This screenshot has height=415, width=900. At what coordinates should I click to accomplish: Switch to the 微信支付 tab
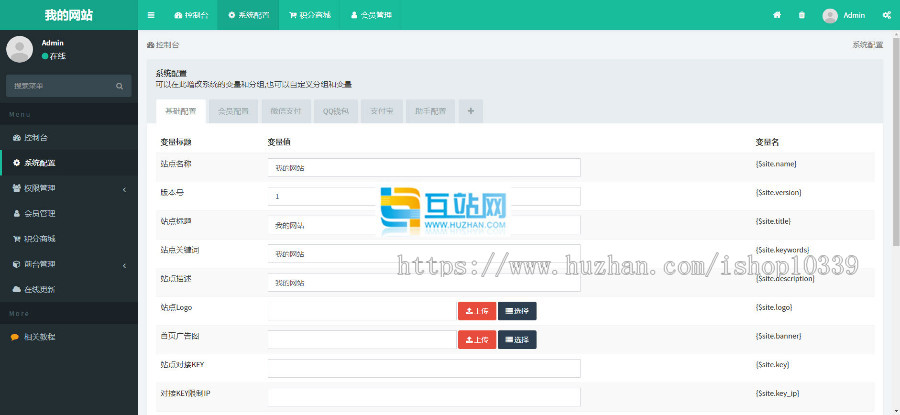click(286, 111)
